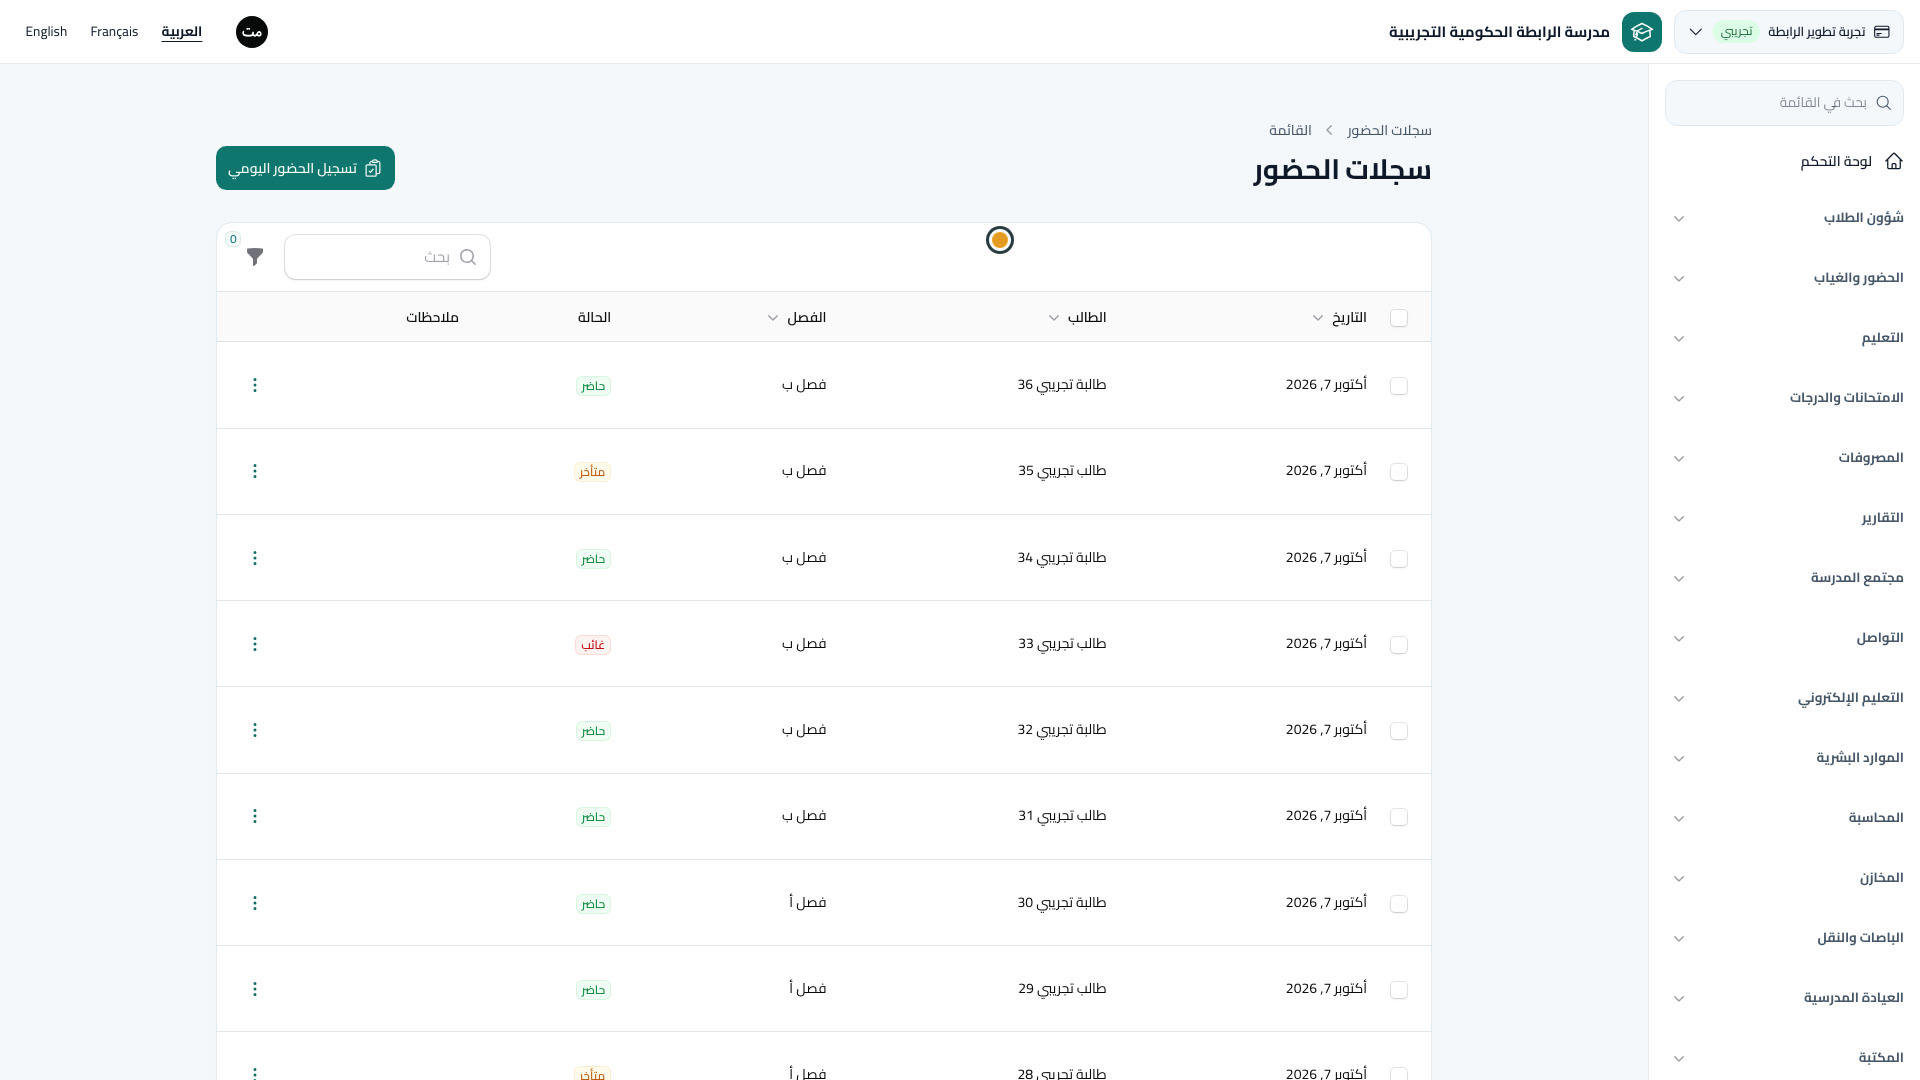Click the school graduation cap logo
Image resolution: width=1920 pixels, height=1080 pixels.
pos(1641,32)
